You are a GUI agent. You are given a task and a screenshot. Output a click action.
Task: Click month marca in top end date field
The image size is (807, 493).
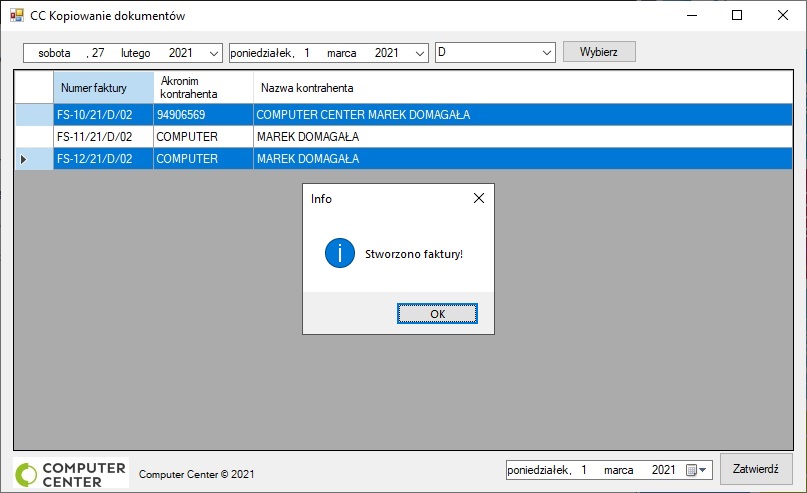tap(342, 53)
